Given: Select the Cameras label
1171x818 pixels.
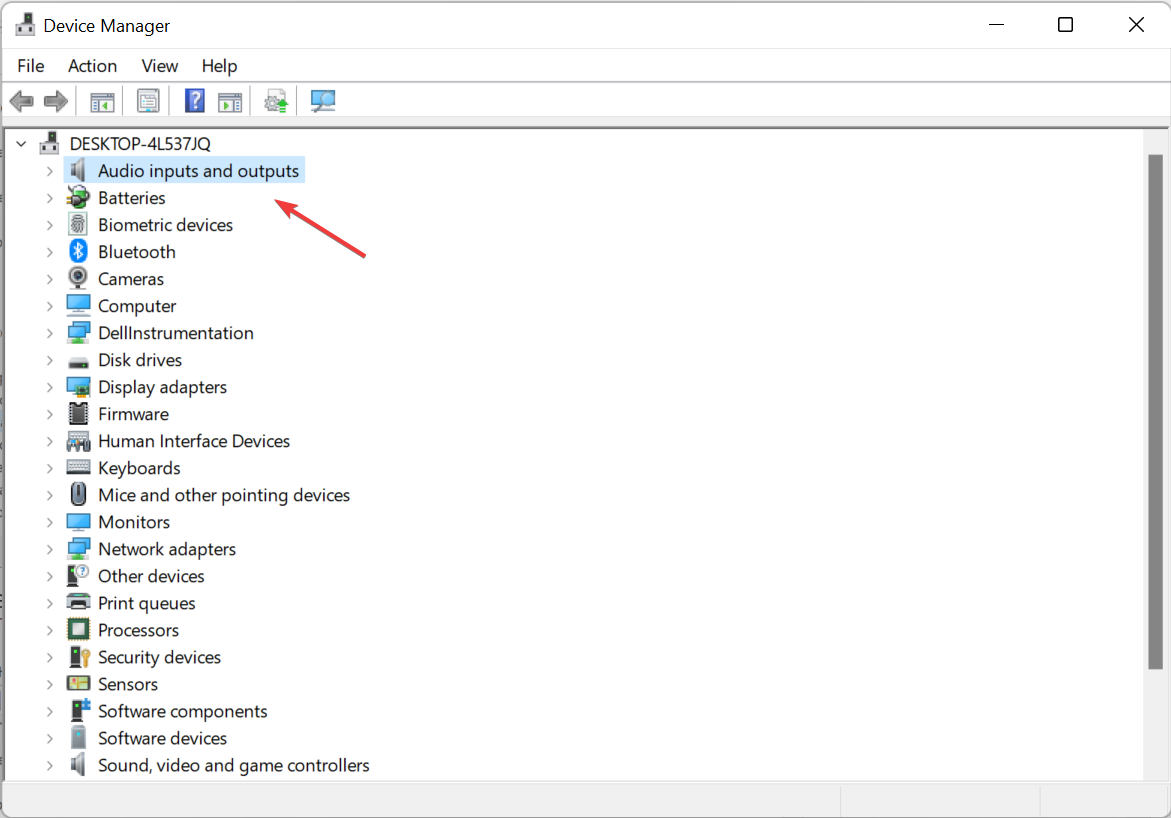Looking at the screenshot, I should (131, 279).
